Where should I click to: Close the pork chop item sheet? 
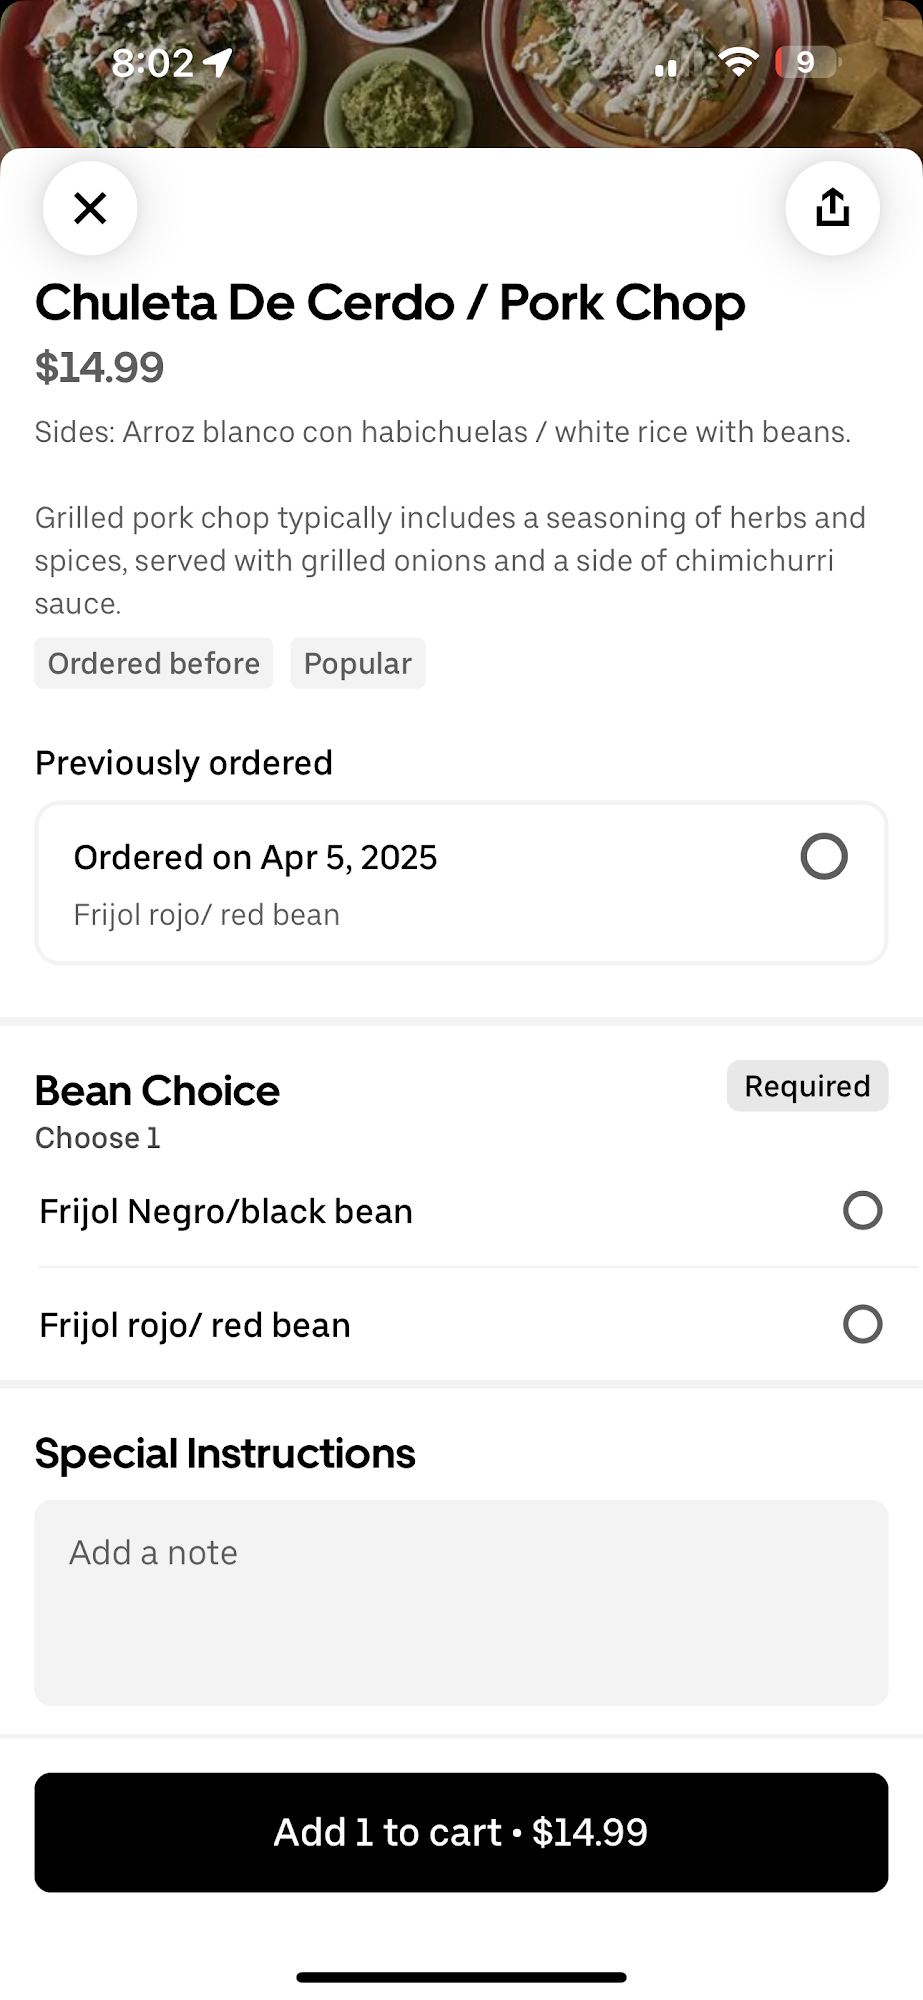pos(90,208)
